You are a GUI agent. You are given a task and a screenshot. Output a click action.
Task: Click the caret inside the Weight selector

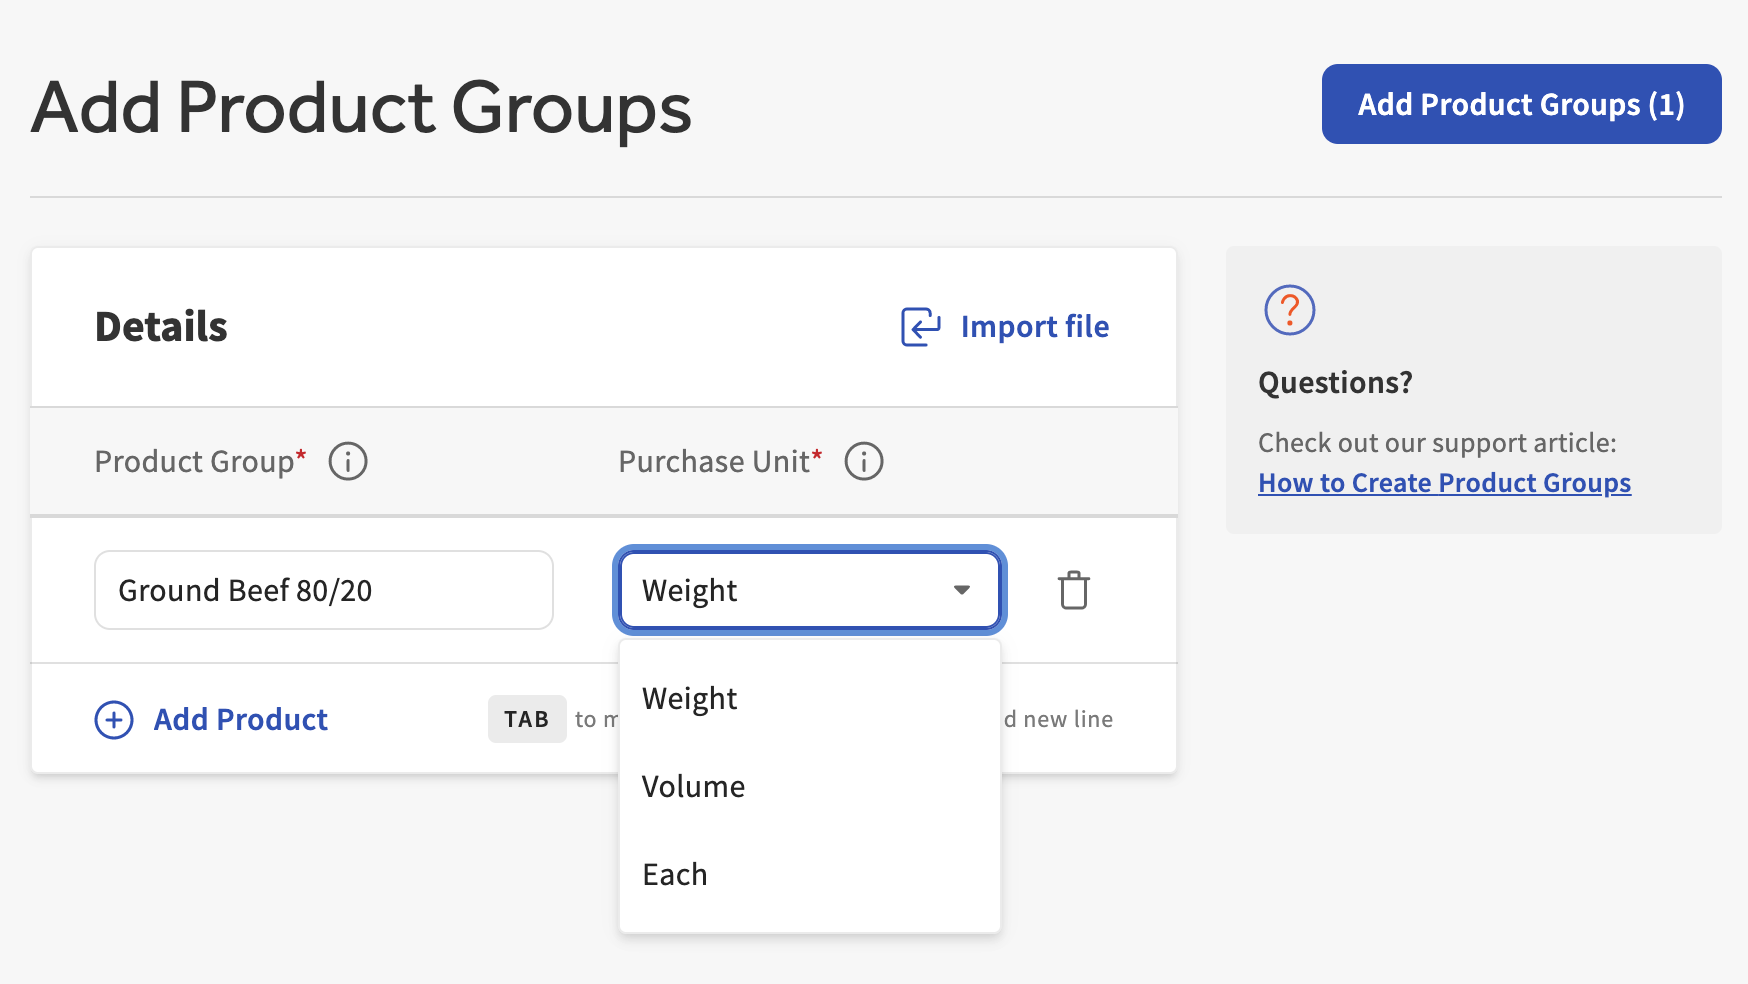coord(962,590)
